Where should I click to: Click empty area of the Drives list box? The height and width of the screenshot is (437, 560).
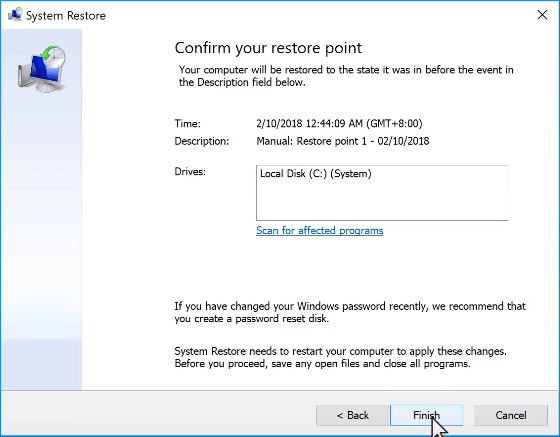[382, 202]
